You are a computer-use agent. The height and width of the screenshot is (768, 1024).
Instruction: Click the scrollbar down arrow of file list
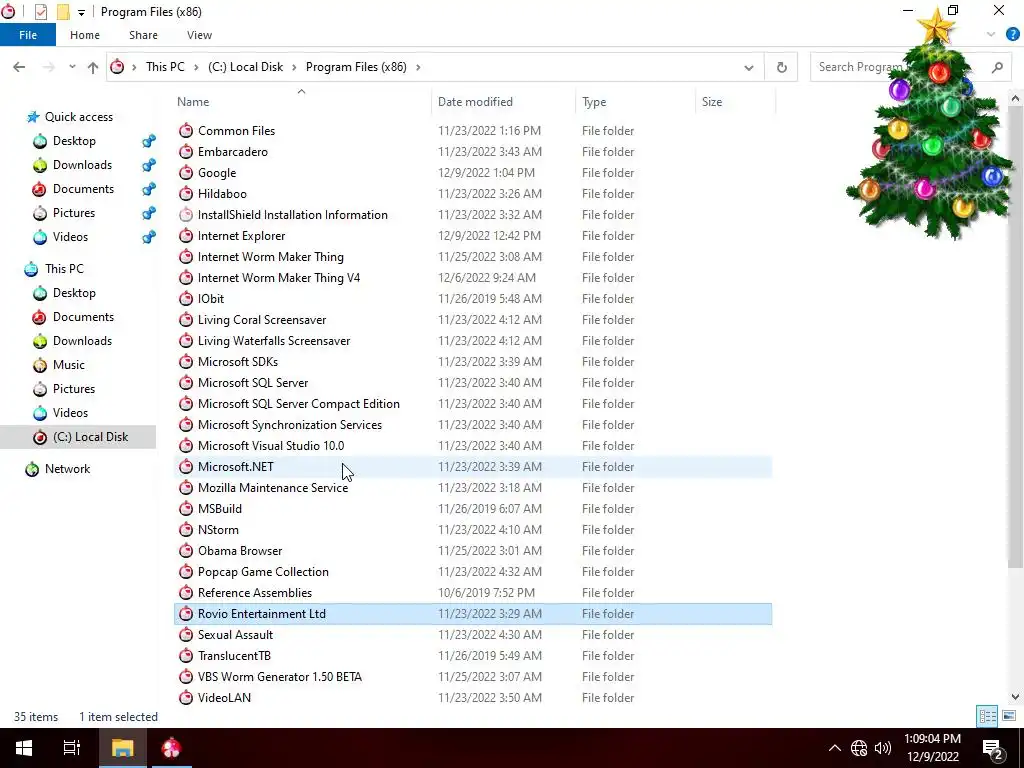click(1015, 697)
